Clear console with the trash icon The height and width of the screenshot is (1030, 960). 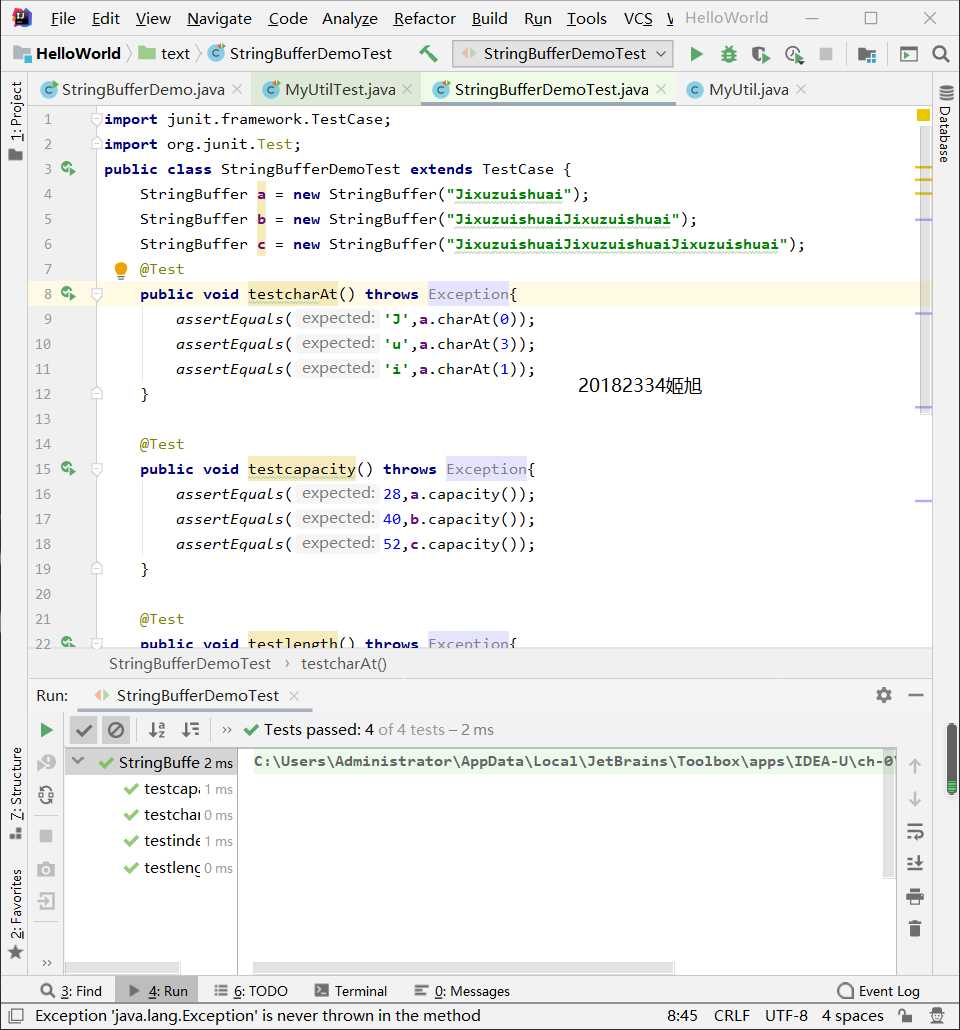point(915,928)
